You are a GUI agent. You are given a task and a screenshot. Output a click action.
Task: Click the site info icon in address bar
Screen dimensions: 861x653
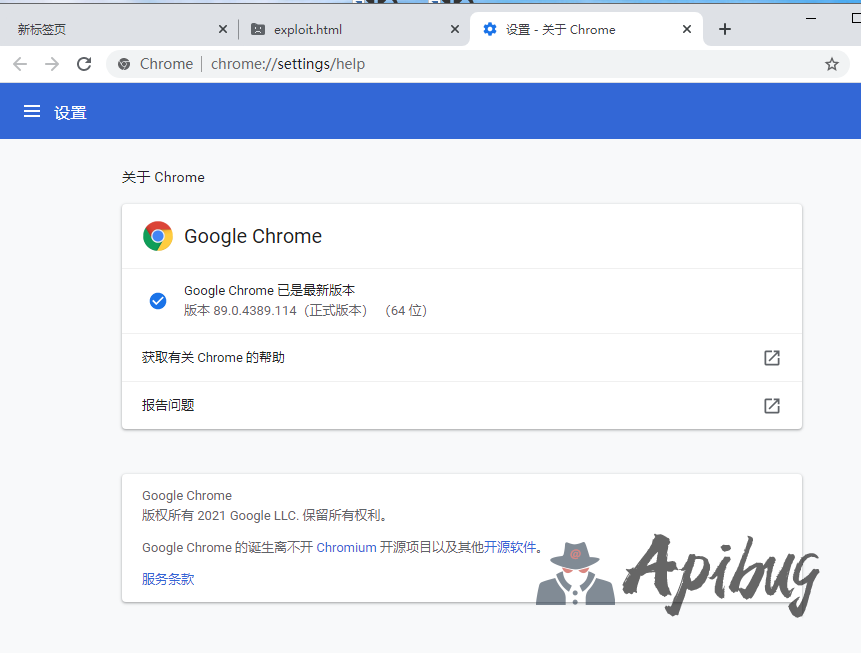[x=124, y=64]
